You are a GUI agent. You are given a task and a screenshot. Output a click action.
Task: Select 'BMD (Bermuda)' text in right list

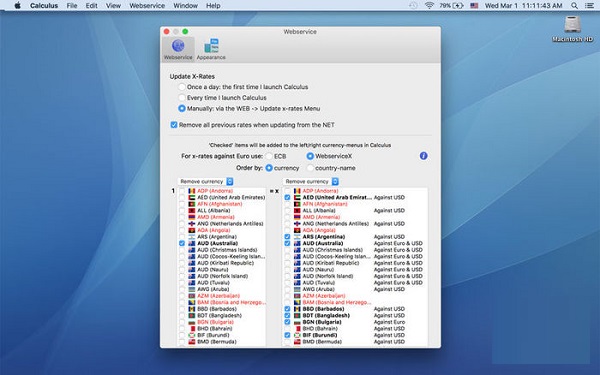(322, 342)
